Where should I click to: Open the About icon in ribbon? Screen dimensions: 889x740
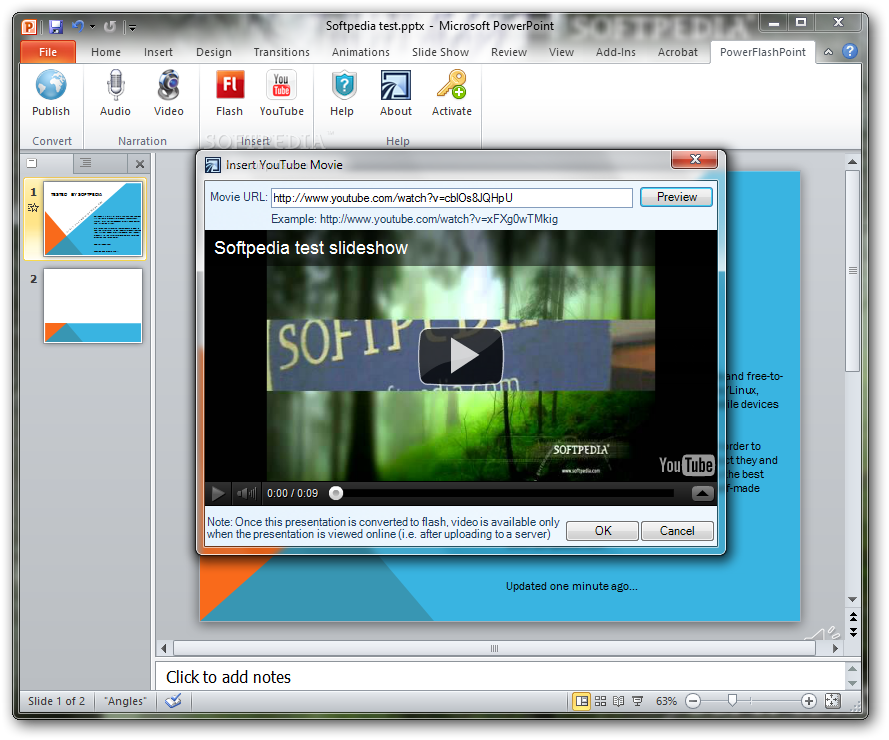point(396,86)
